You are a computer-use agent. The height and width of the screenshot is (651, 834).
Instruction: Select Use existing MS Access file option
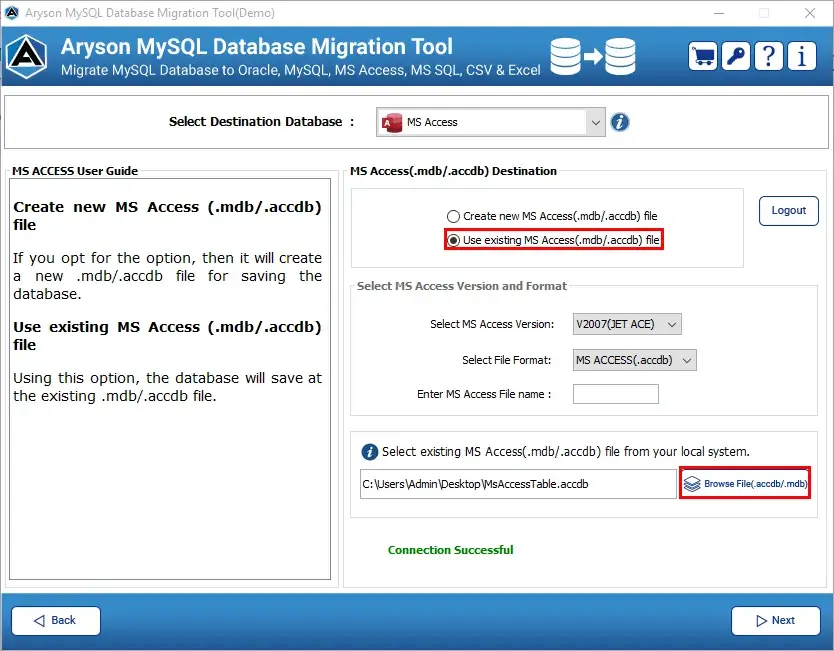[553, 240]
